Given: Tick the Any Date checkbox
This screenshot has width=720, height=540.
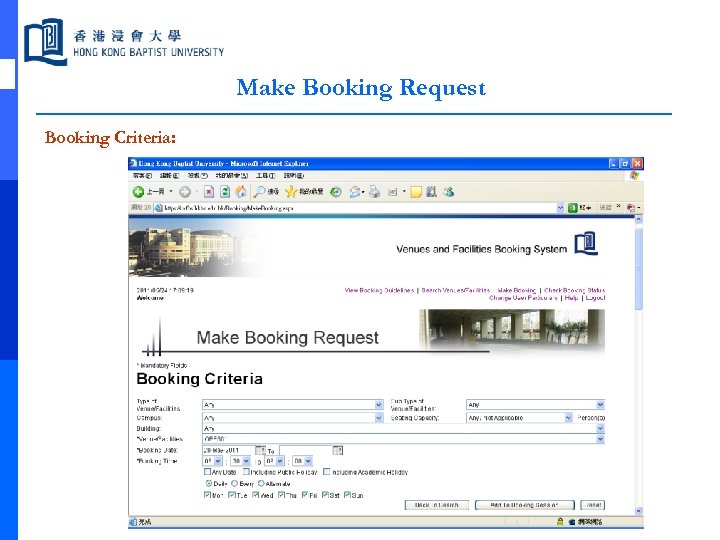Looking at the screenshot, I should (x=207, y=472).
